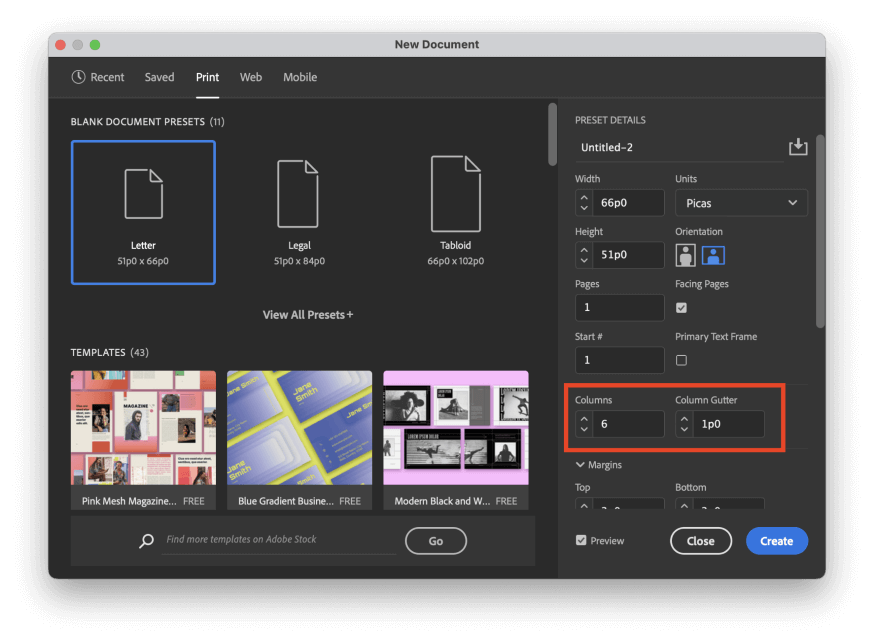This screenshot has height=643, width=874.
Task: Click the Close button
Action: pyautogui.click(x=701, y=540)
